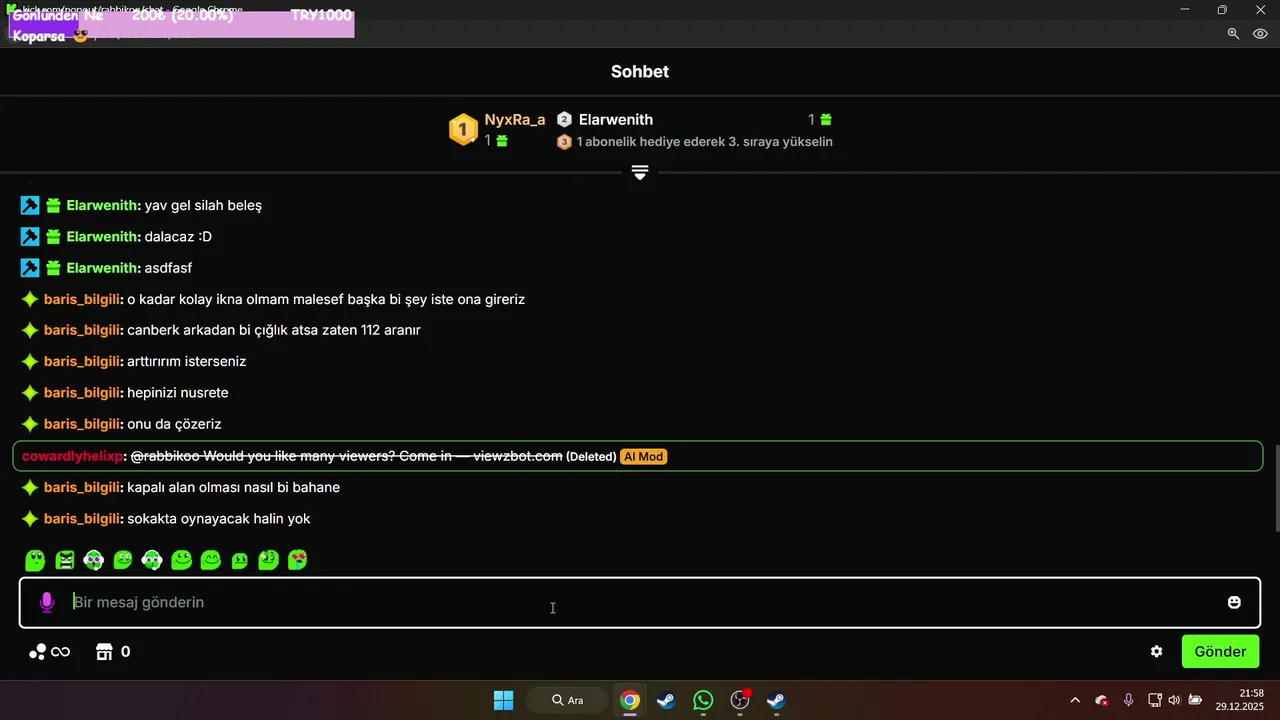The height and width of the screenshot is (720, 1280).
Task: Click the green star badge on the 'onu da çözeriz' message
Action: tap(30, 424)
